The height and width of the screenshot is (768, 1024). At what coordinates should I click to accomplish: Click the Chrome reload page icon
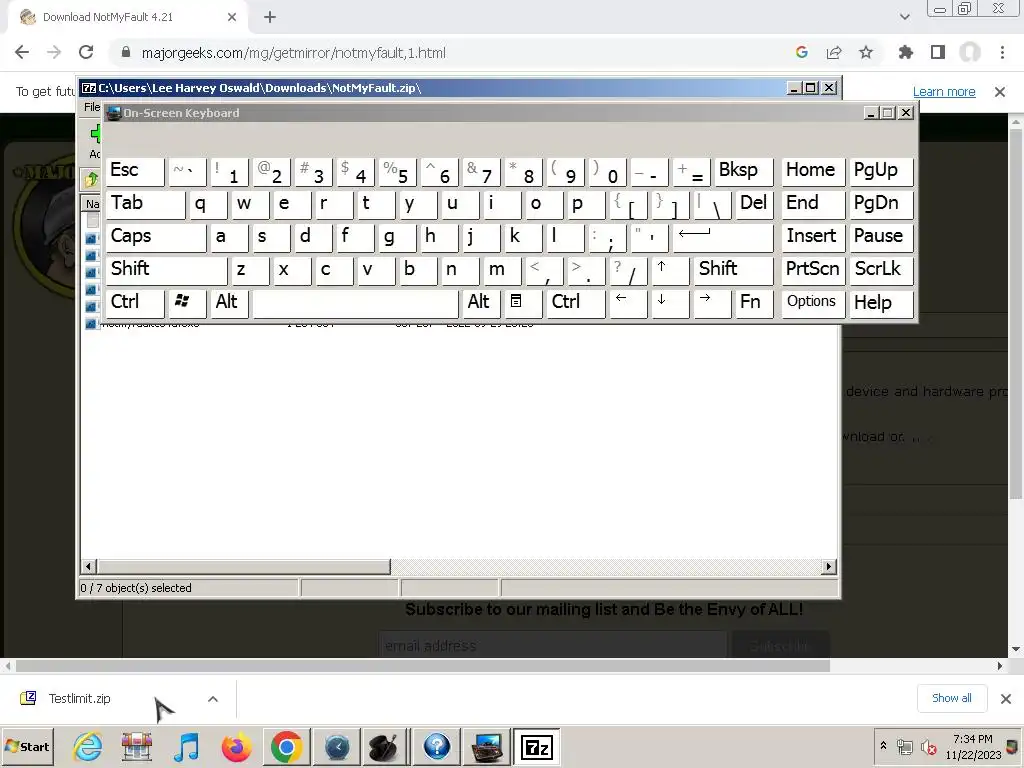pyautogui.click(x=86, y=52)
